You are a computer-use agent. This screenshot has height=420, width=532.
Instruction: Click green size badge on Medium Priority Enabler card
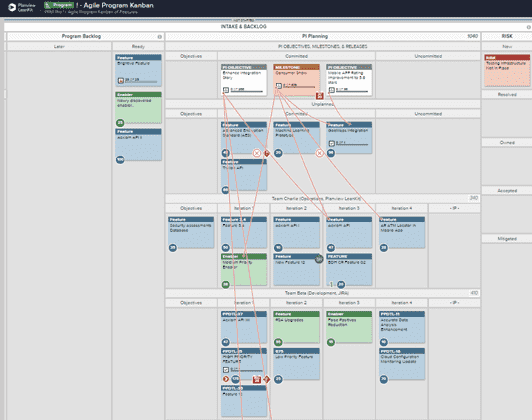click(225, 285)
